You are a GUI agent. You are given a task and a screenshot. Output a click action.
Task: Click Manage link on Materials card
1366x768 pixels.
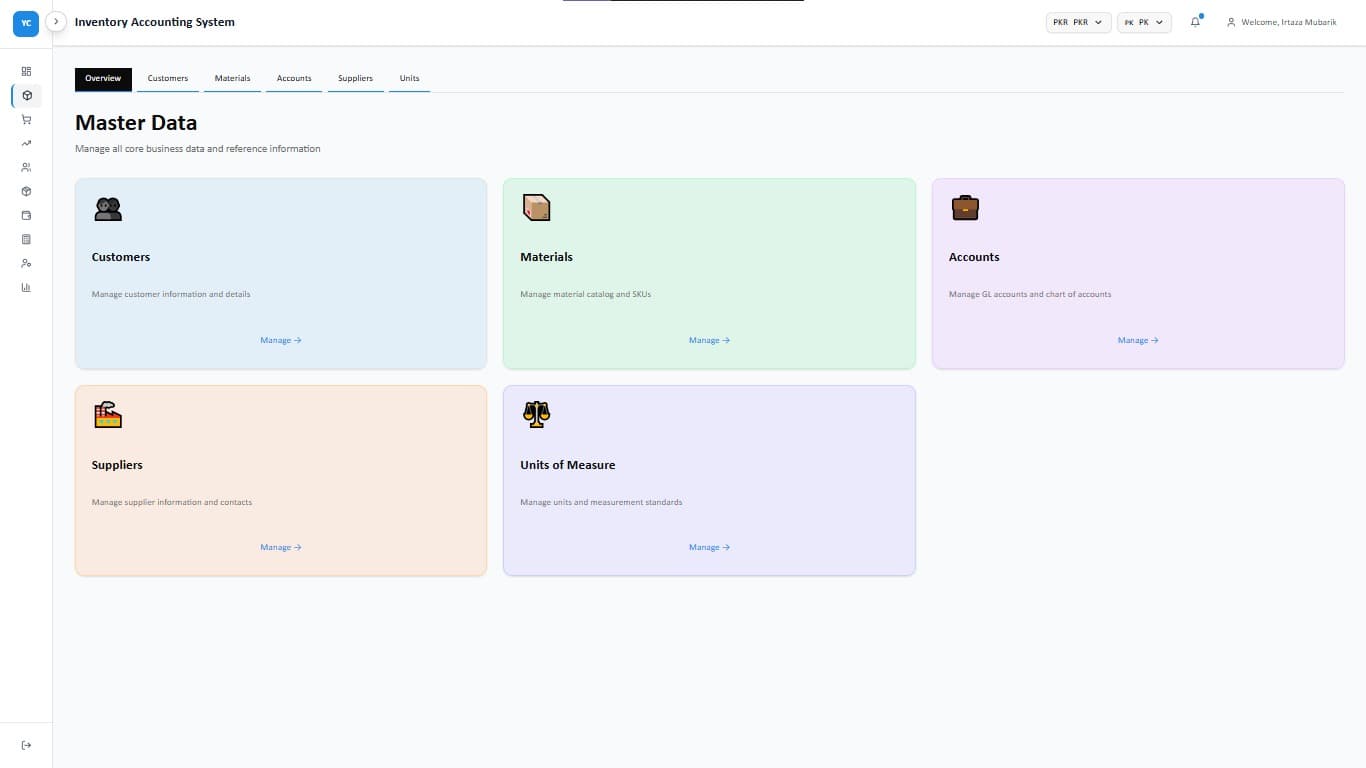click(x=709, y=340)
